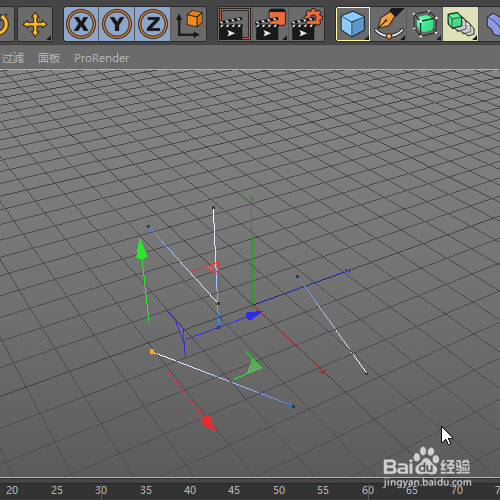Click the green plane triangle handle
This screenshot has height=500, width=500.
tap(254, 367)
